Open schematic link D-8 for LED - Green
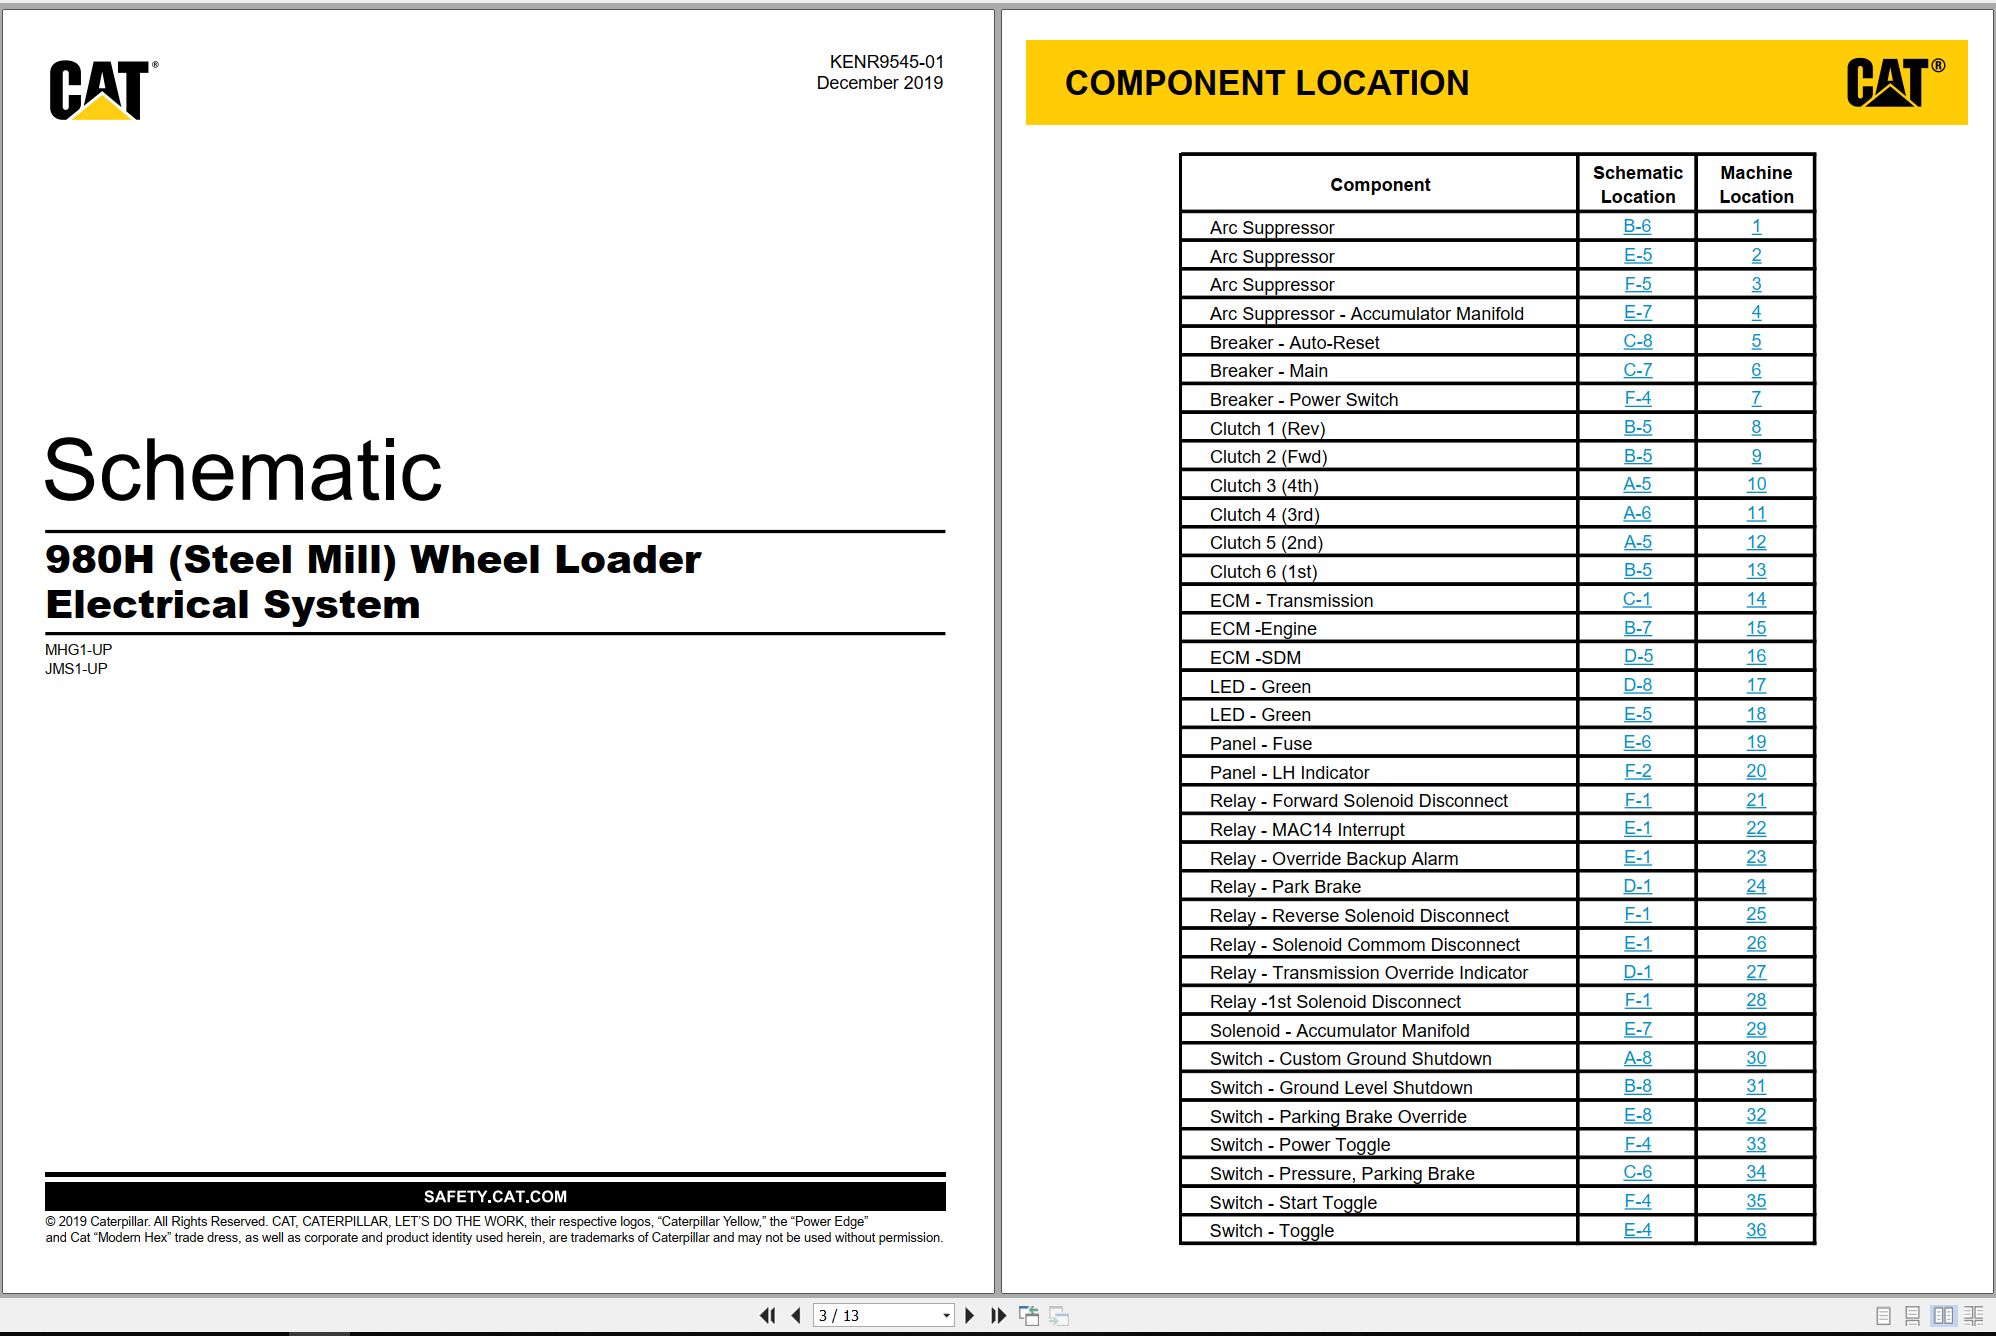The width and height of the screenshot is (1996, 1336). [x=1637, y=685]
